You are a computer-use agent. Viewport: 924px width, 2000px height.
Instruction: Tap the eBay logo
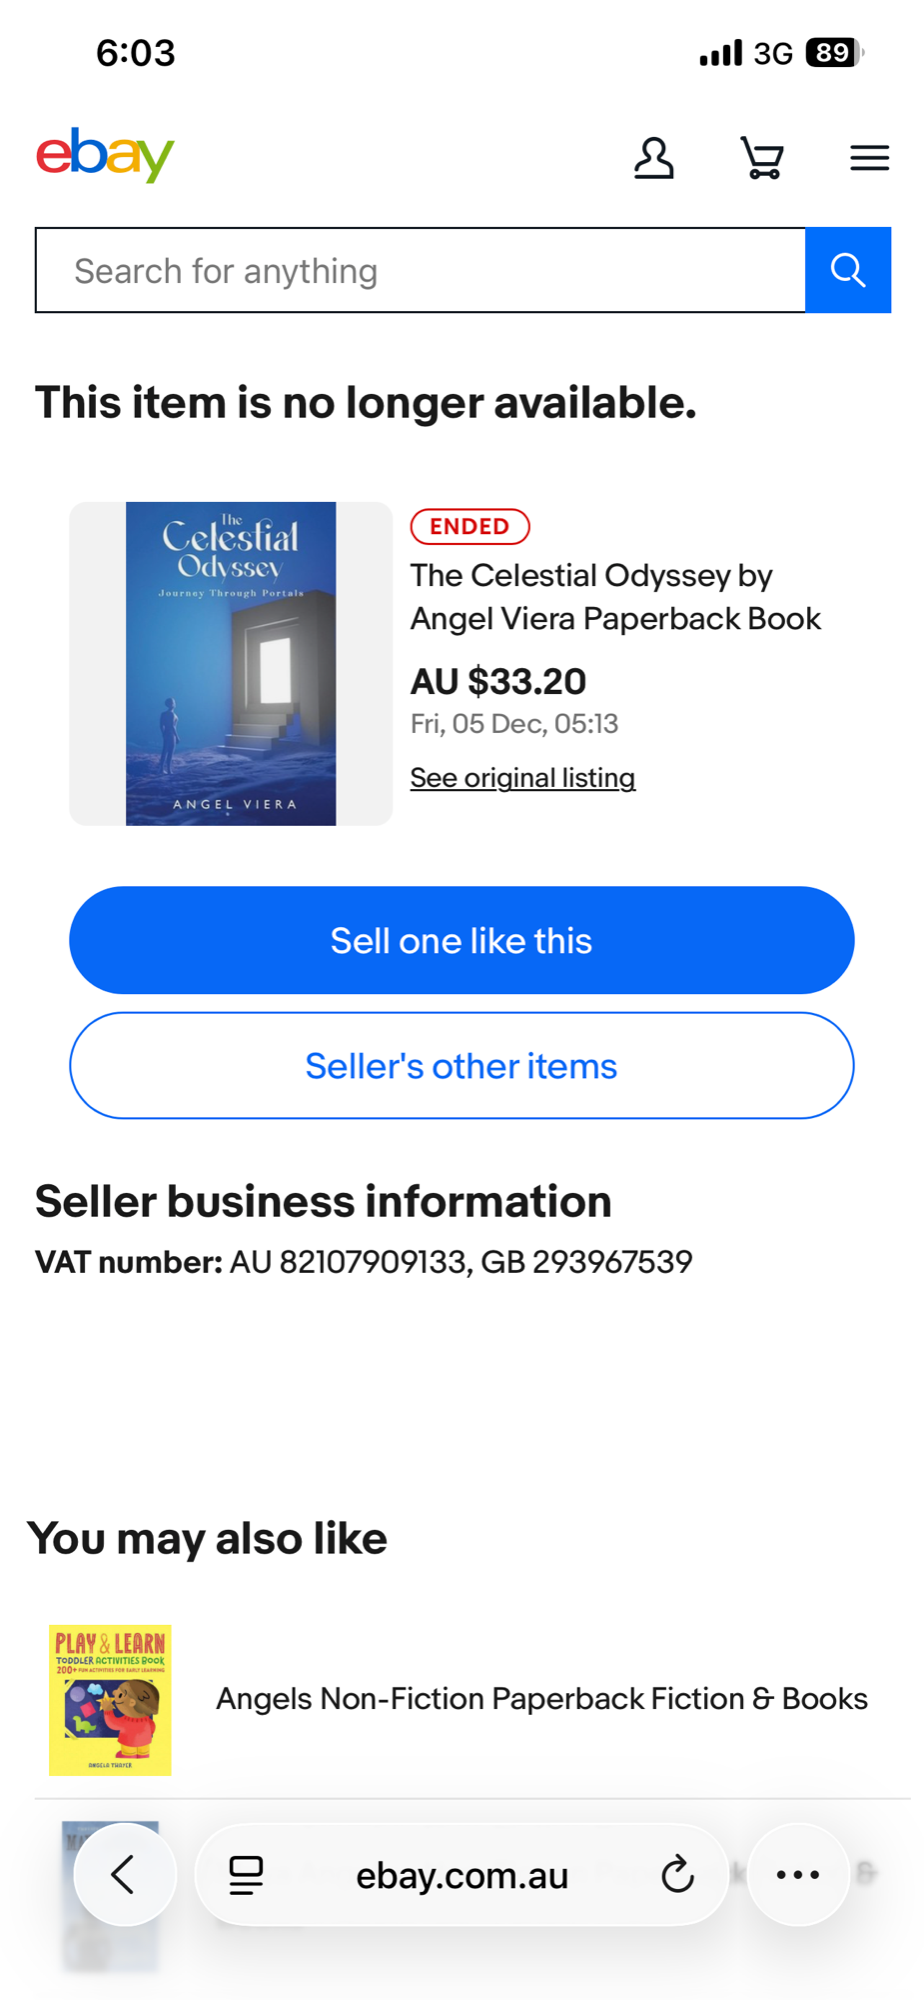(x=105, y=155)
